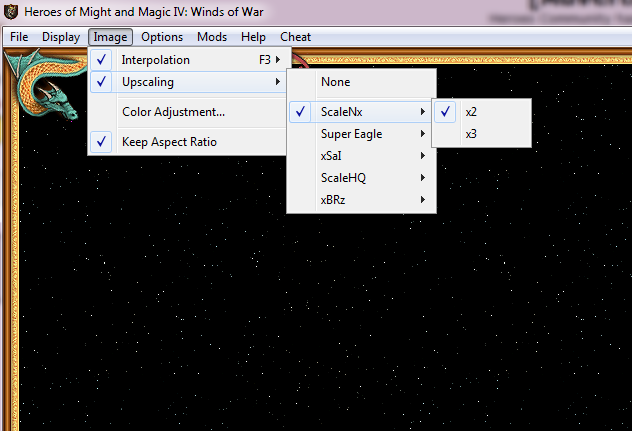Toggle the Interpolation checkmark
Image resolution: width=632 pixels, height=431 pixels.
101,60
